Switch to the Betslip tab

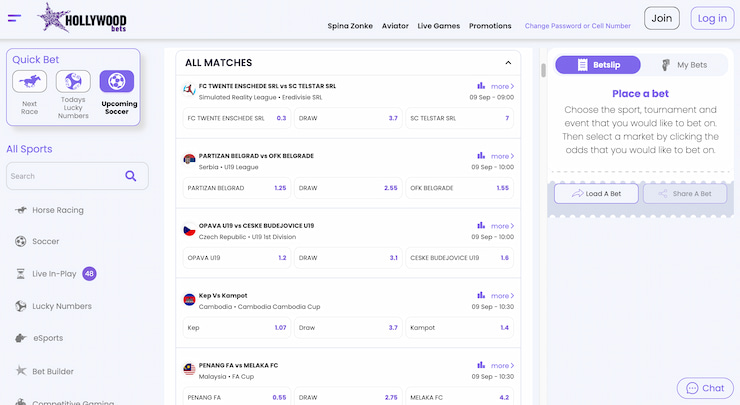pyautogui.click(x=598, y=65)
